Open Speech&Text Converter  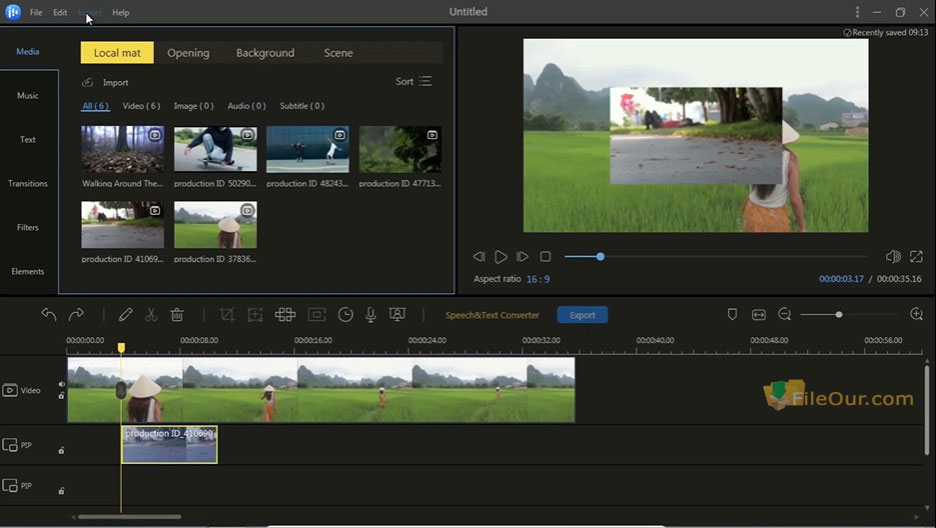(x=492, y=315)
